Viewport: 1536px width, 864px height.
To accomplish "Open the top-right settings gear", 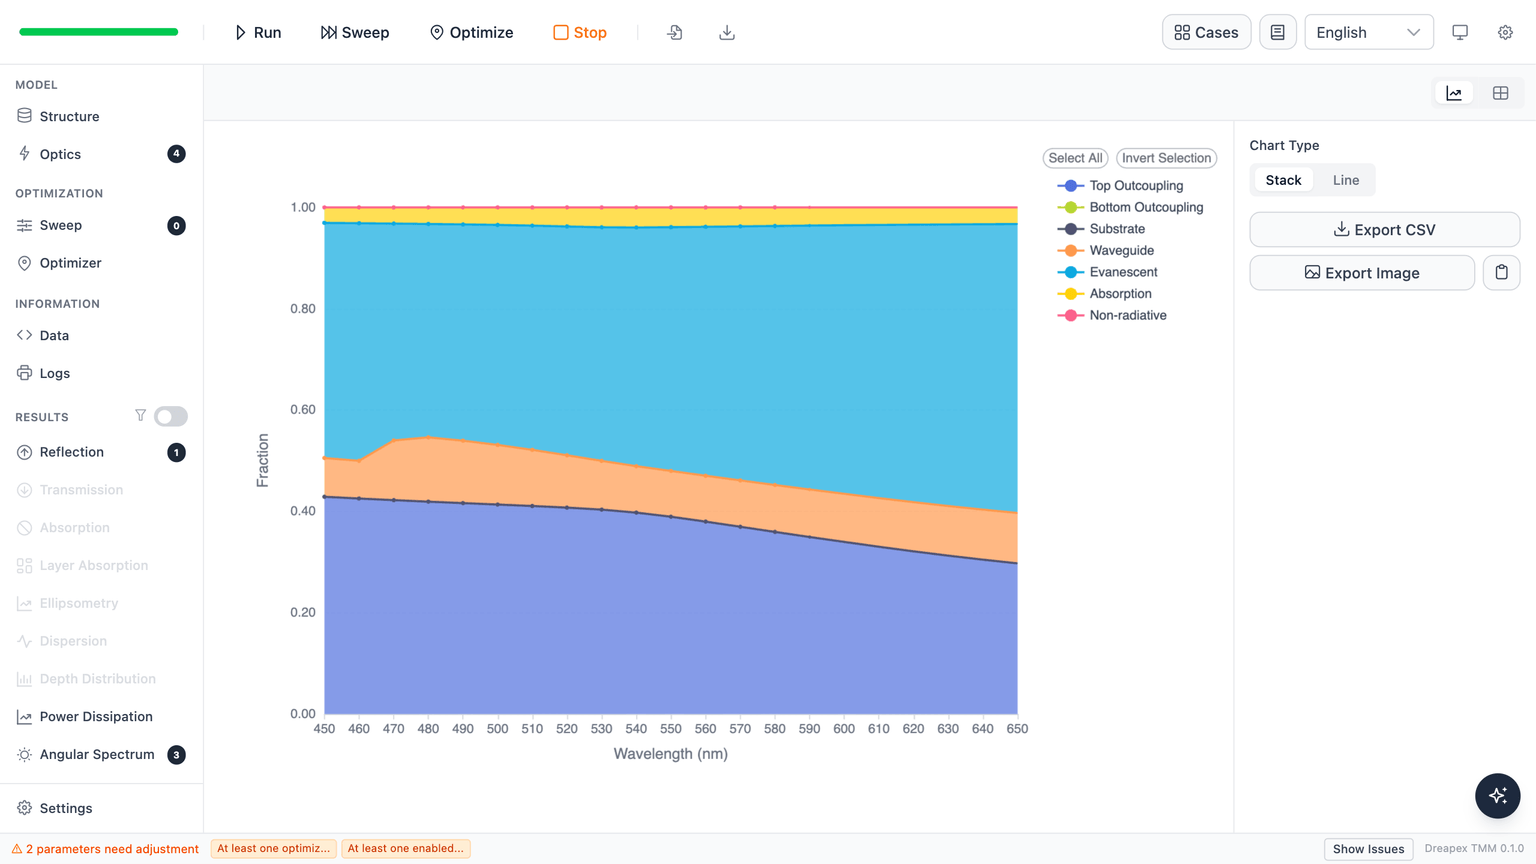I will [1505, 32].
